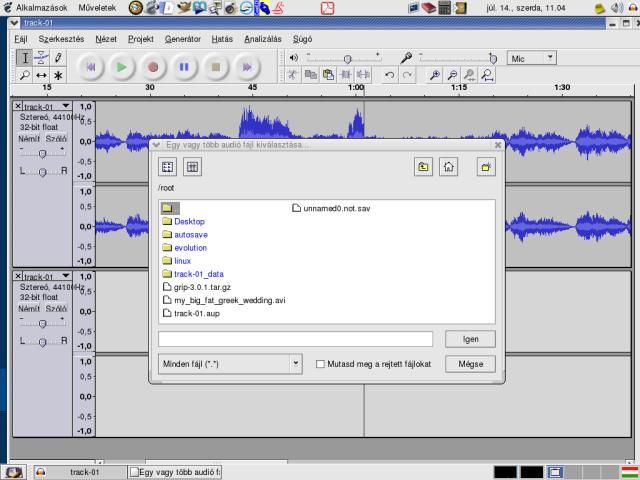Open the Szerkesztés menu
Image resolution: width=640 pixels, height=480 pixels.
click(61, 39)
